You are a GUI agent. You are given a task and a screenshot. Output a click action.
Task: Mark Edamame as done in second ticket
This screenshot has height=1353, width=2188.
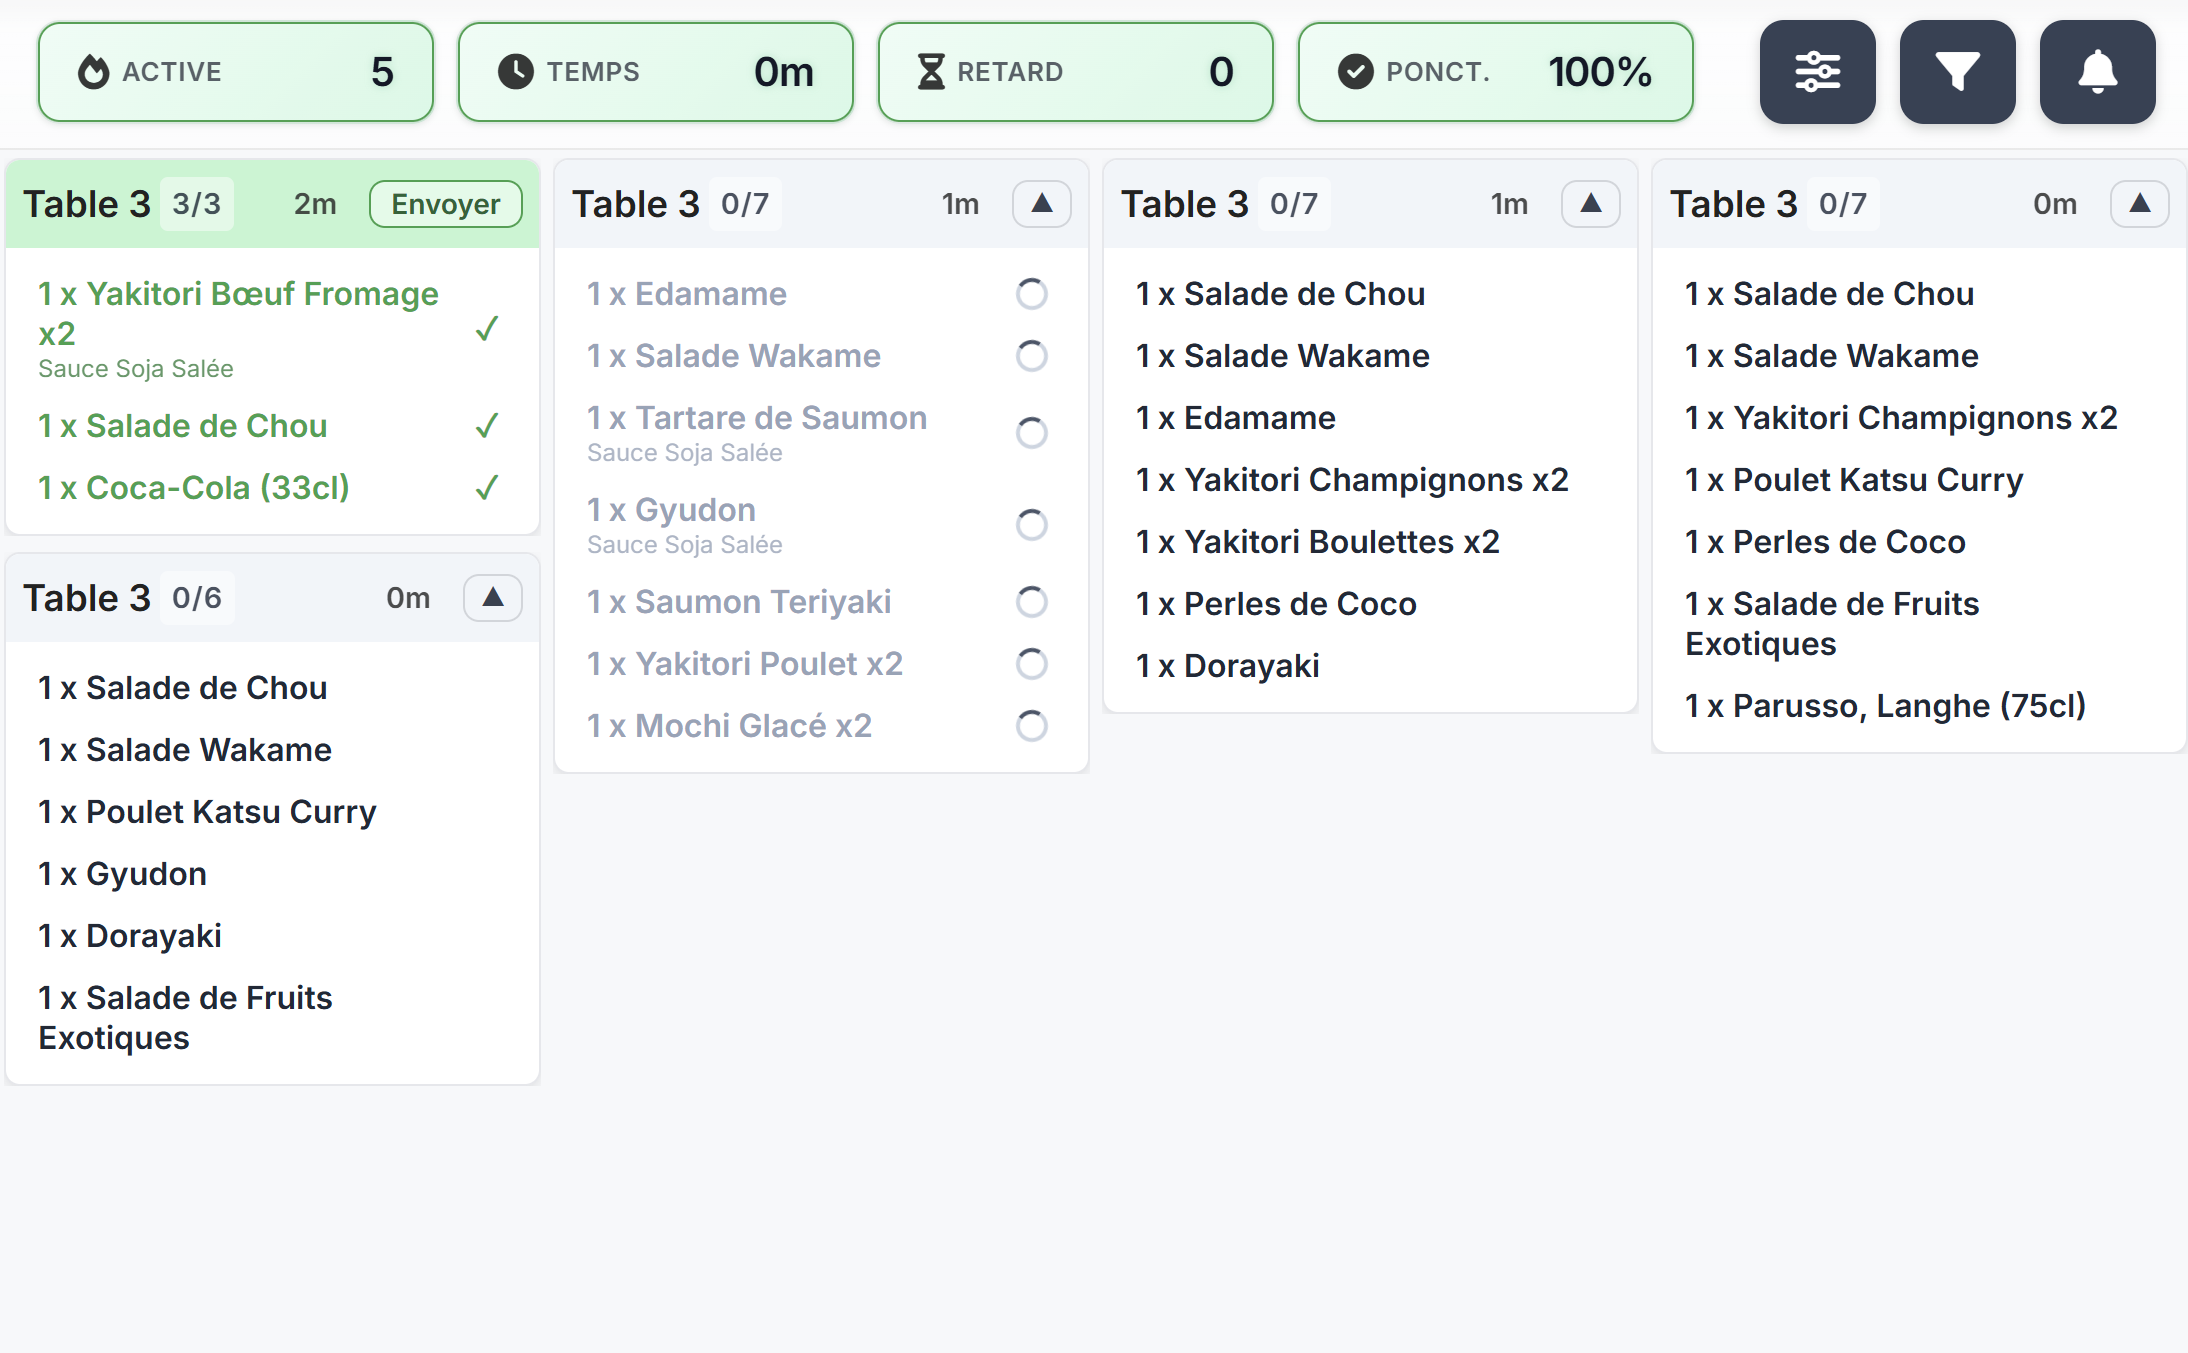tap(1031, 293)
